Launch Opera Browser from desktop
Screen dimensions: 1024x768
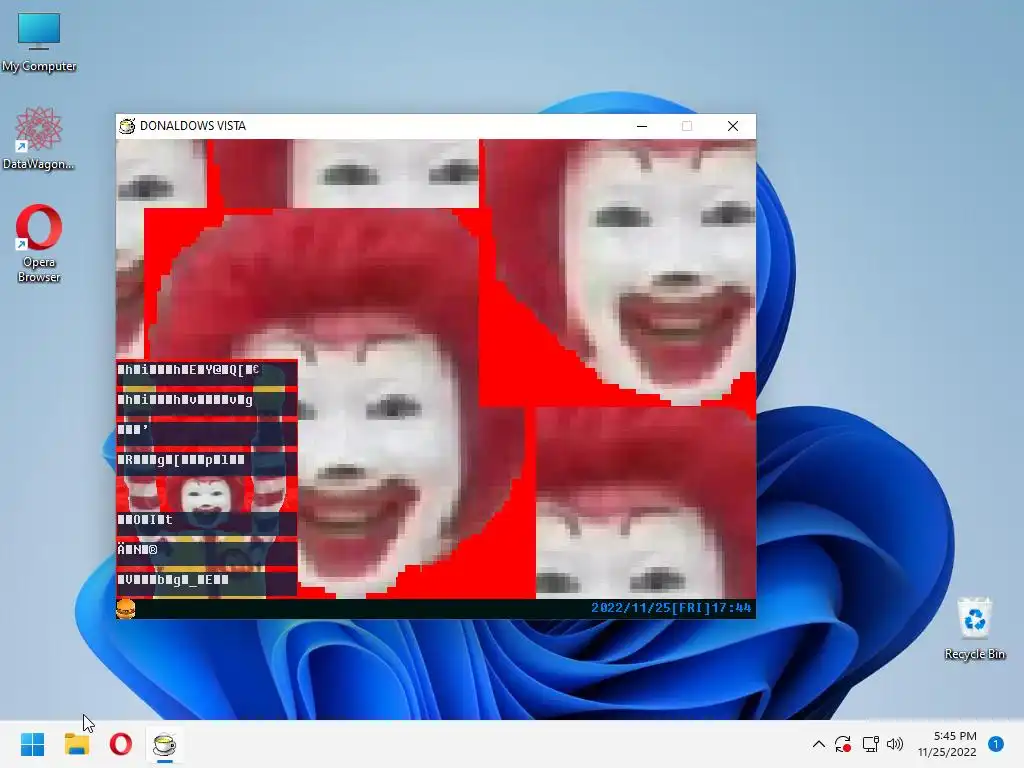(39, 244)
